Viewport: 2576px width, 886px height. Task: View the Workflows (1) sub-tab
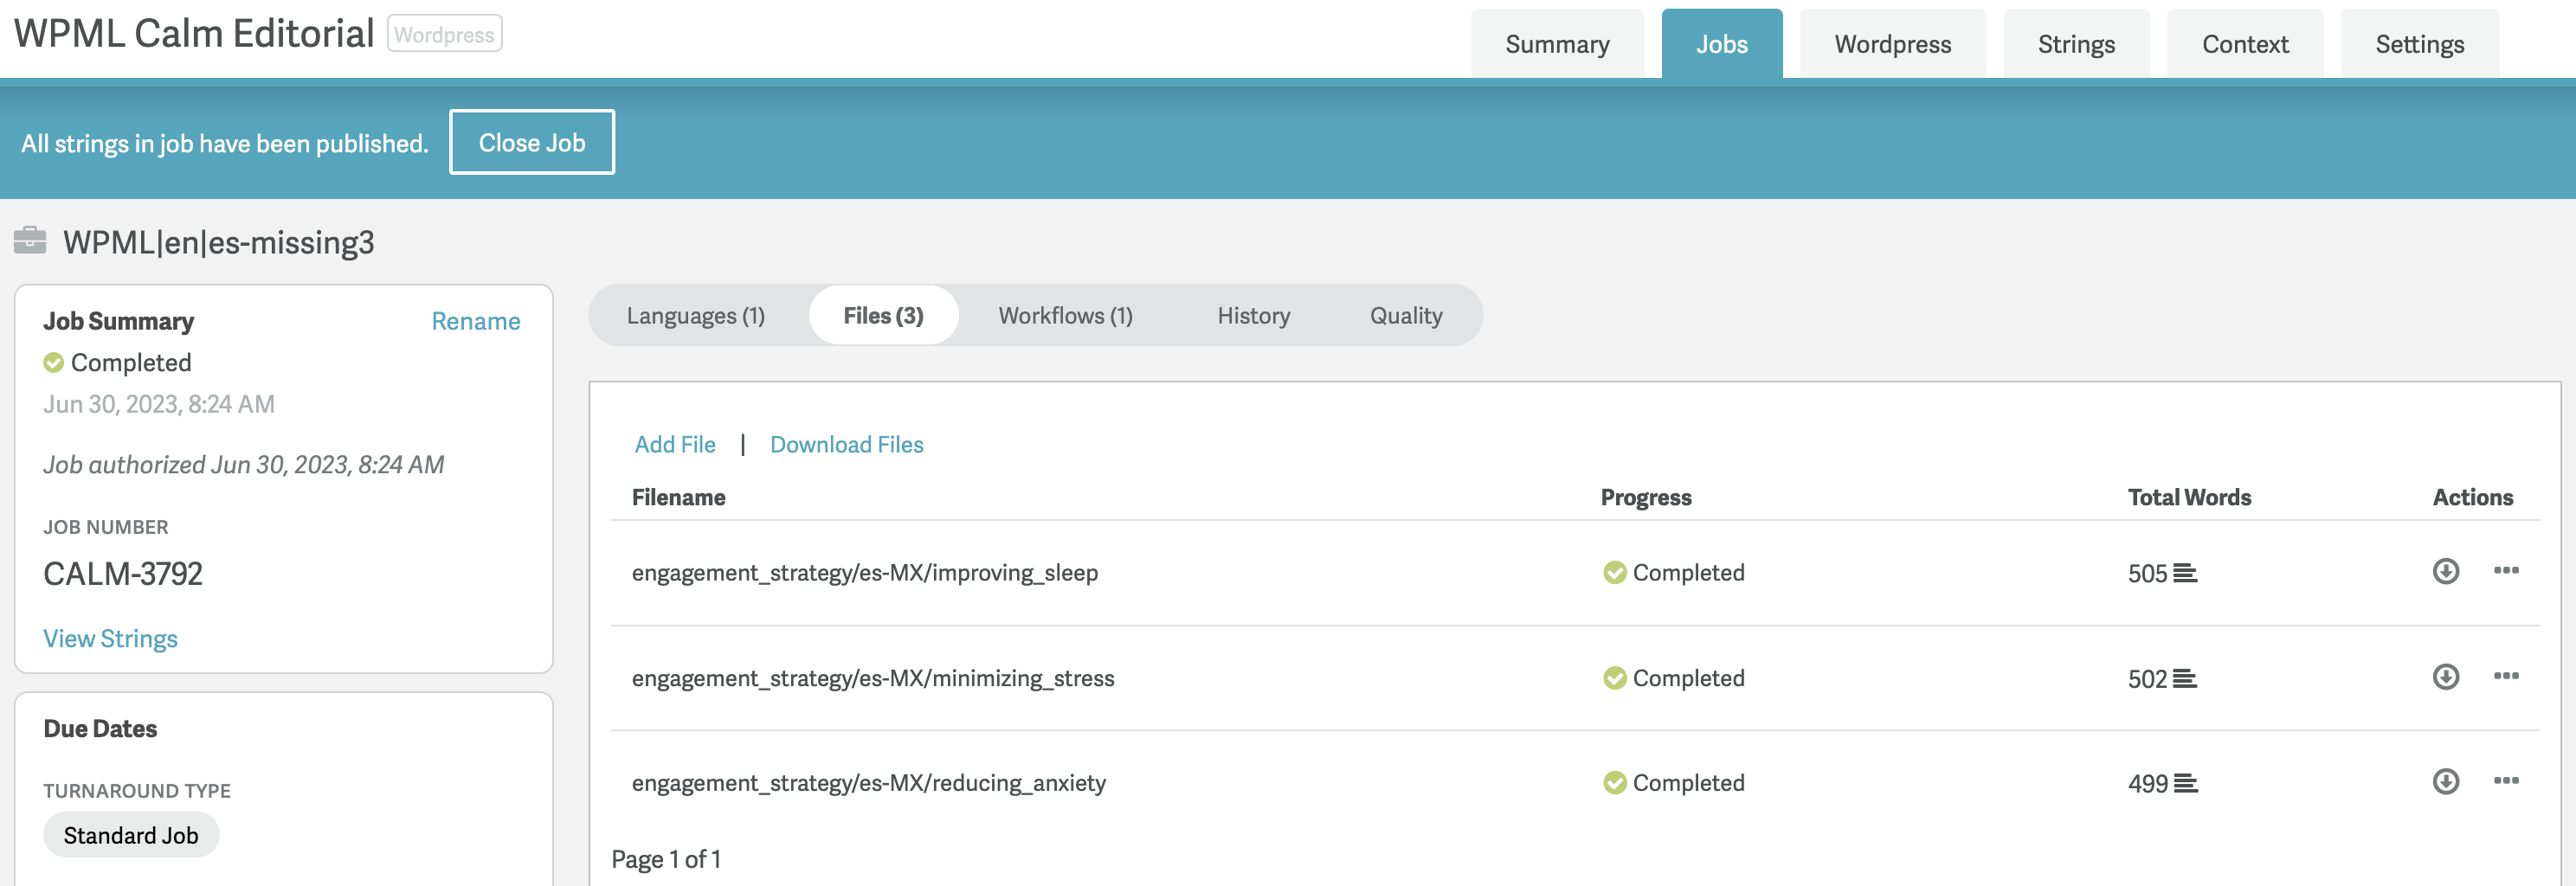pos(1065,316)
